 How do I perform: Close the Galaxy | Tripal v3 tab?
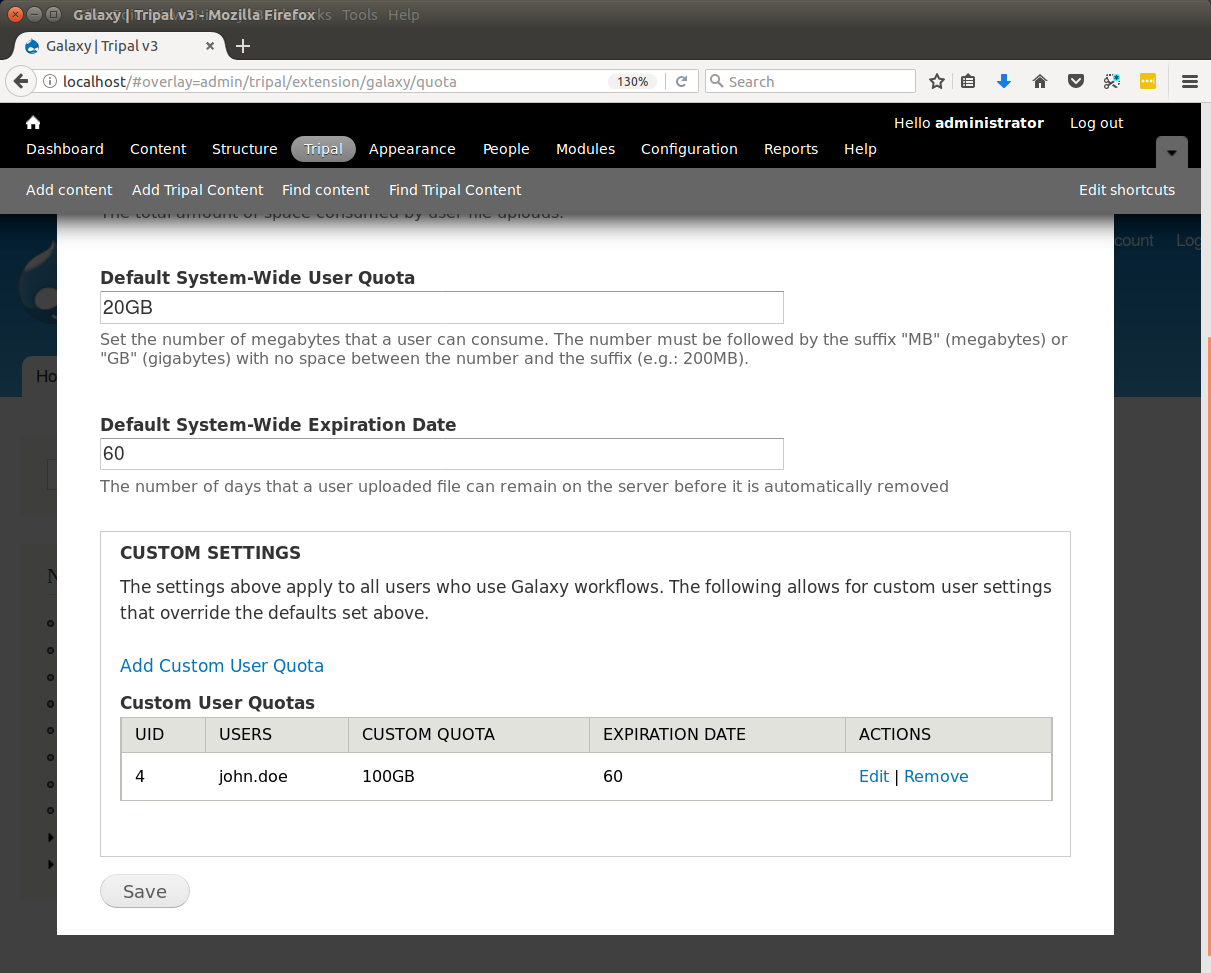coord(211,46)
